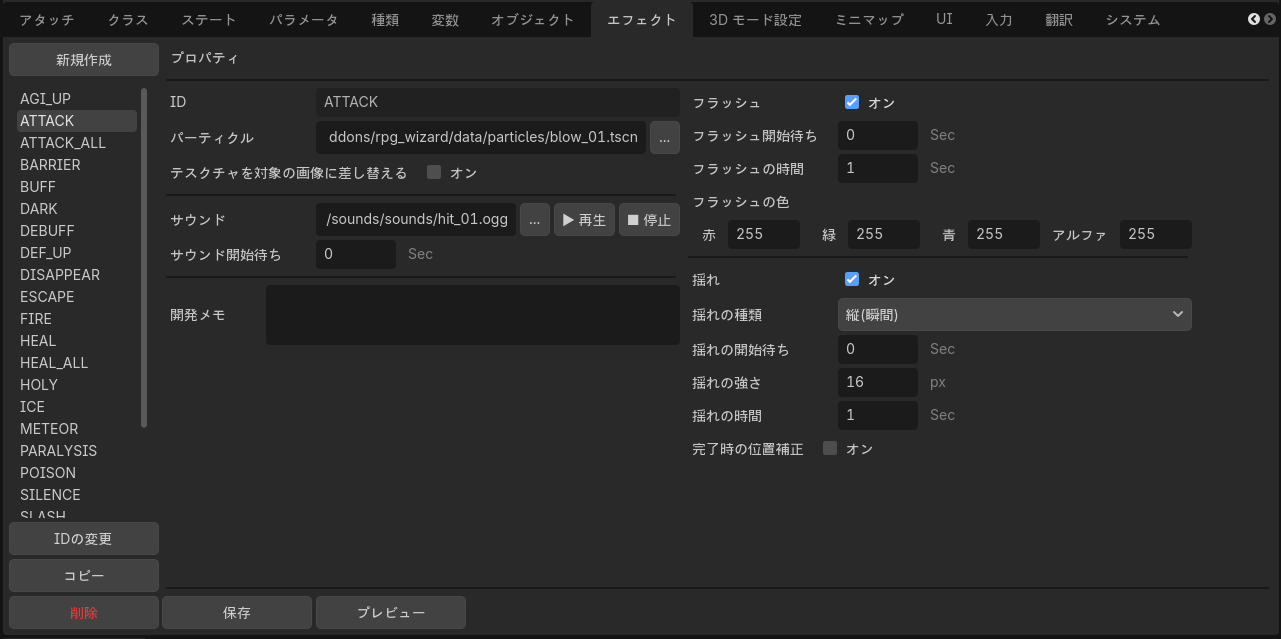Click the フラッシュ開始待ち value field
The height and width of the screenshot is (639, 1281).
(878, 135)
